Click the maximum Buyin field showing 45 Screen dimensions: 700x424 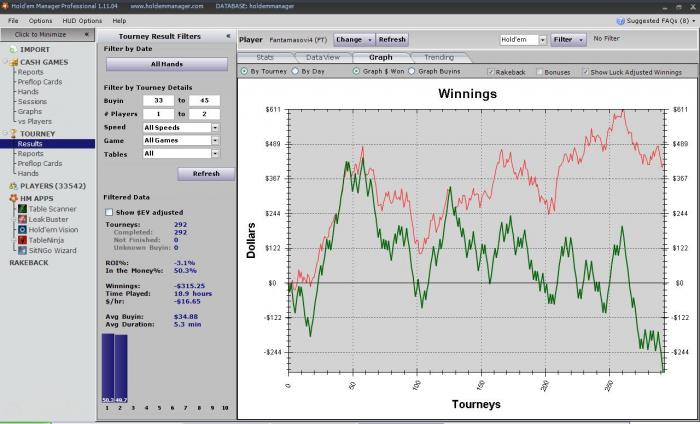[x=204, y=101]
